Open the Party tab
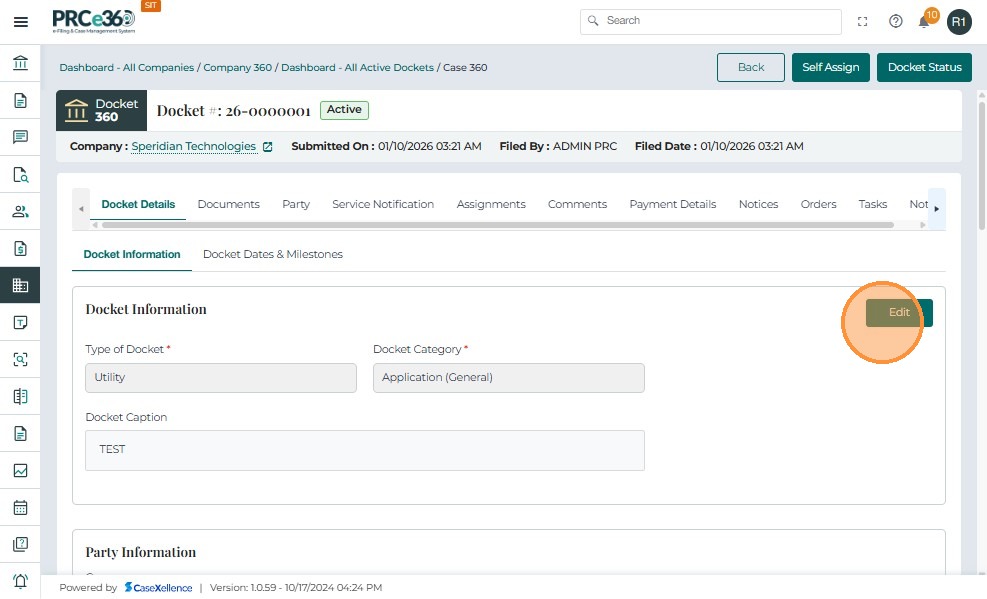 pos(296,204)
